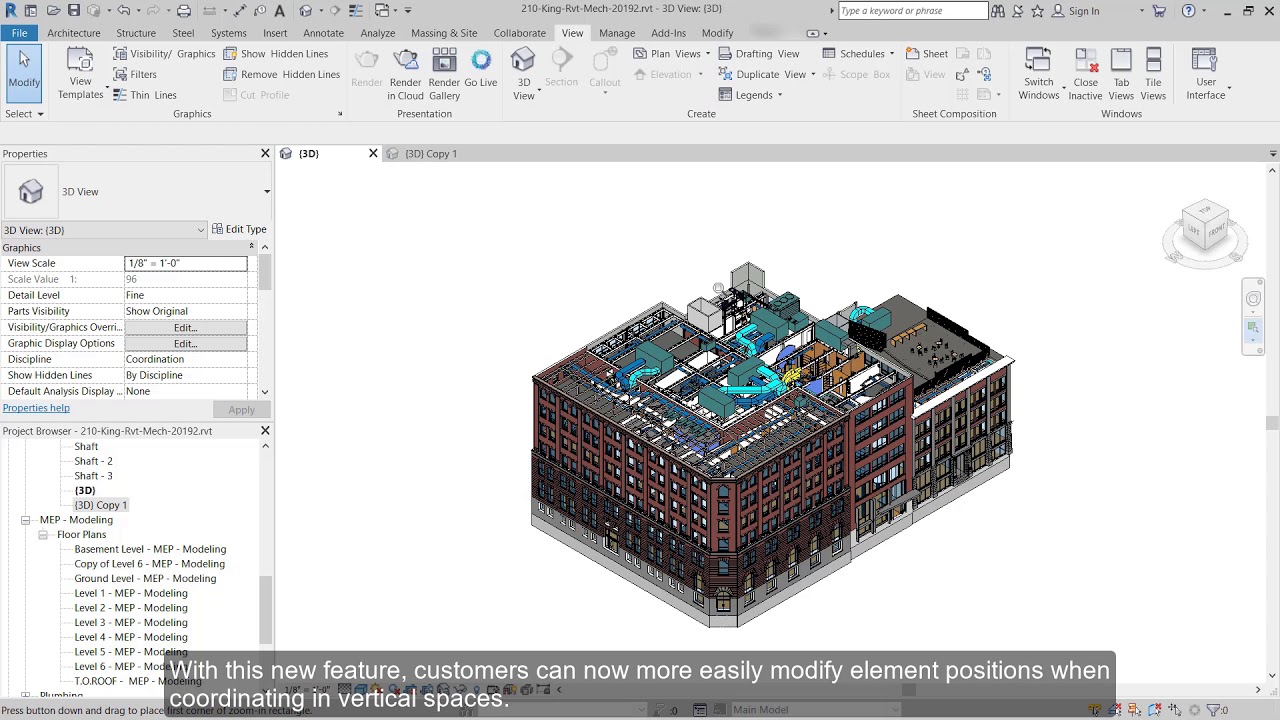
Task: Open User Interface options
Action: pyautogui.click(x=1206, y=74)
